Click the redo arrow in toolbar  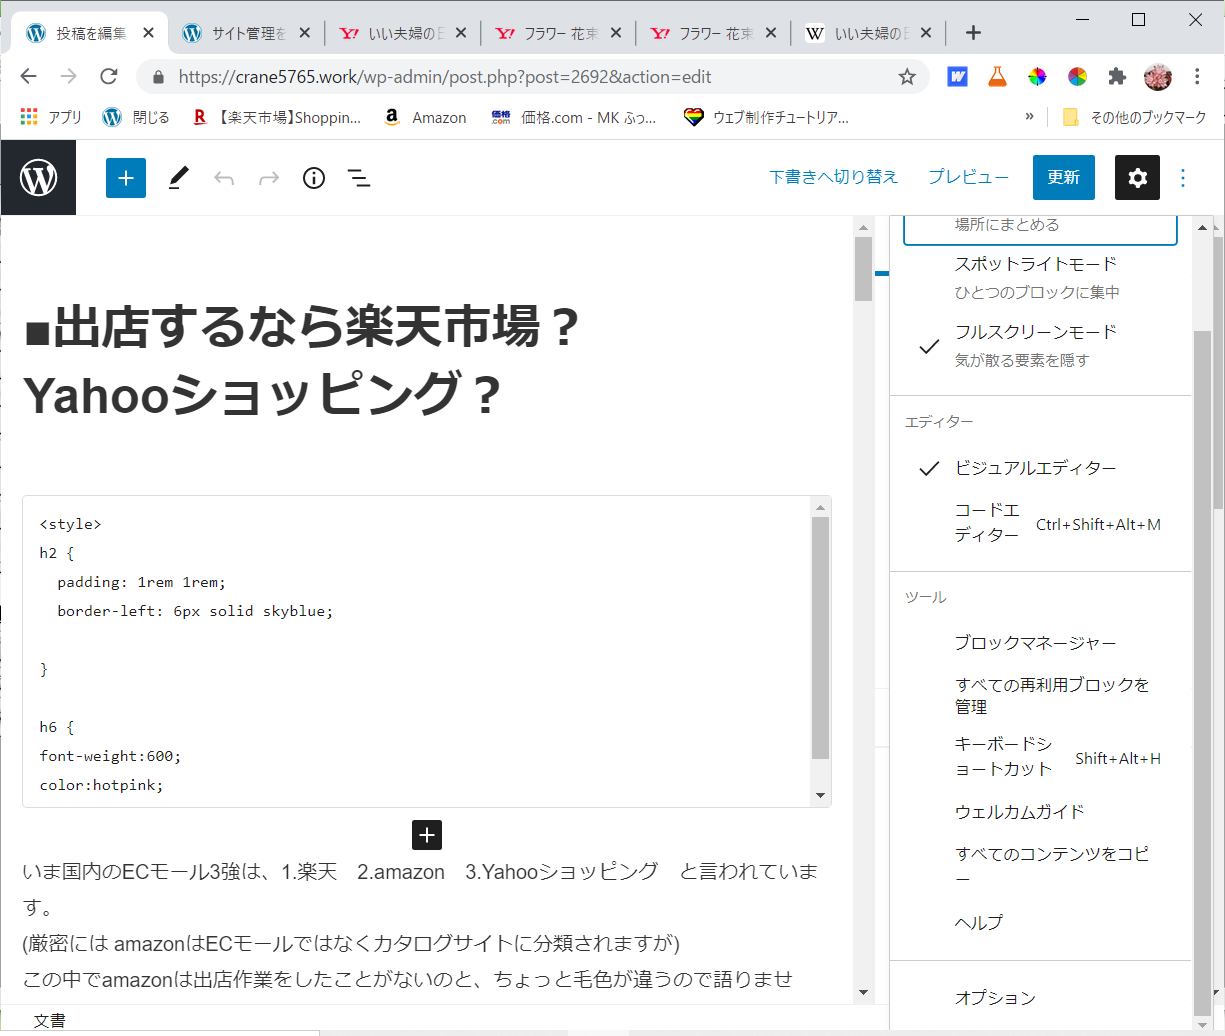click(x=269, y=178)
